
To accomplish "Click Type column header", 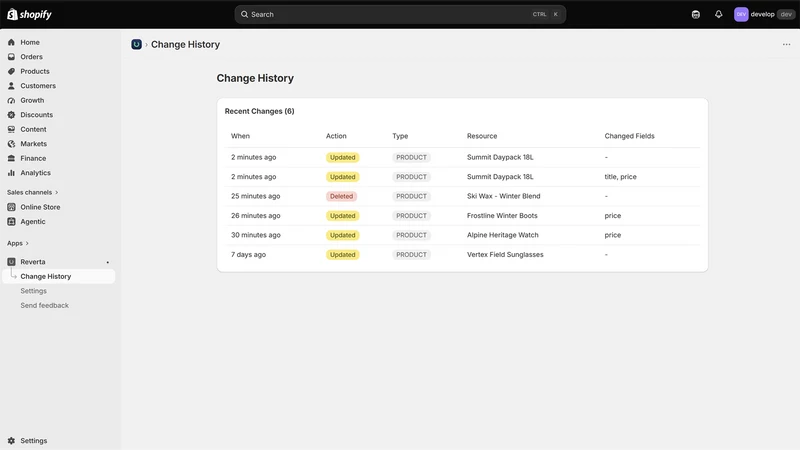I will (400, 136).
